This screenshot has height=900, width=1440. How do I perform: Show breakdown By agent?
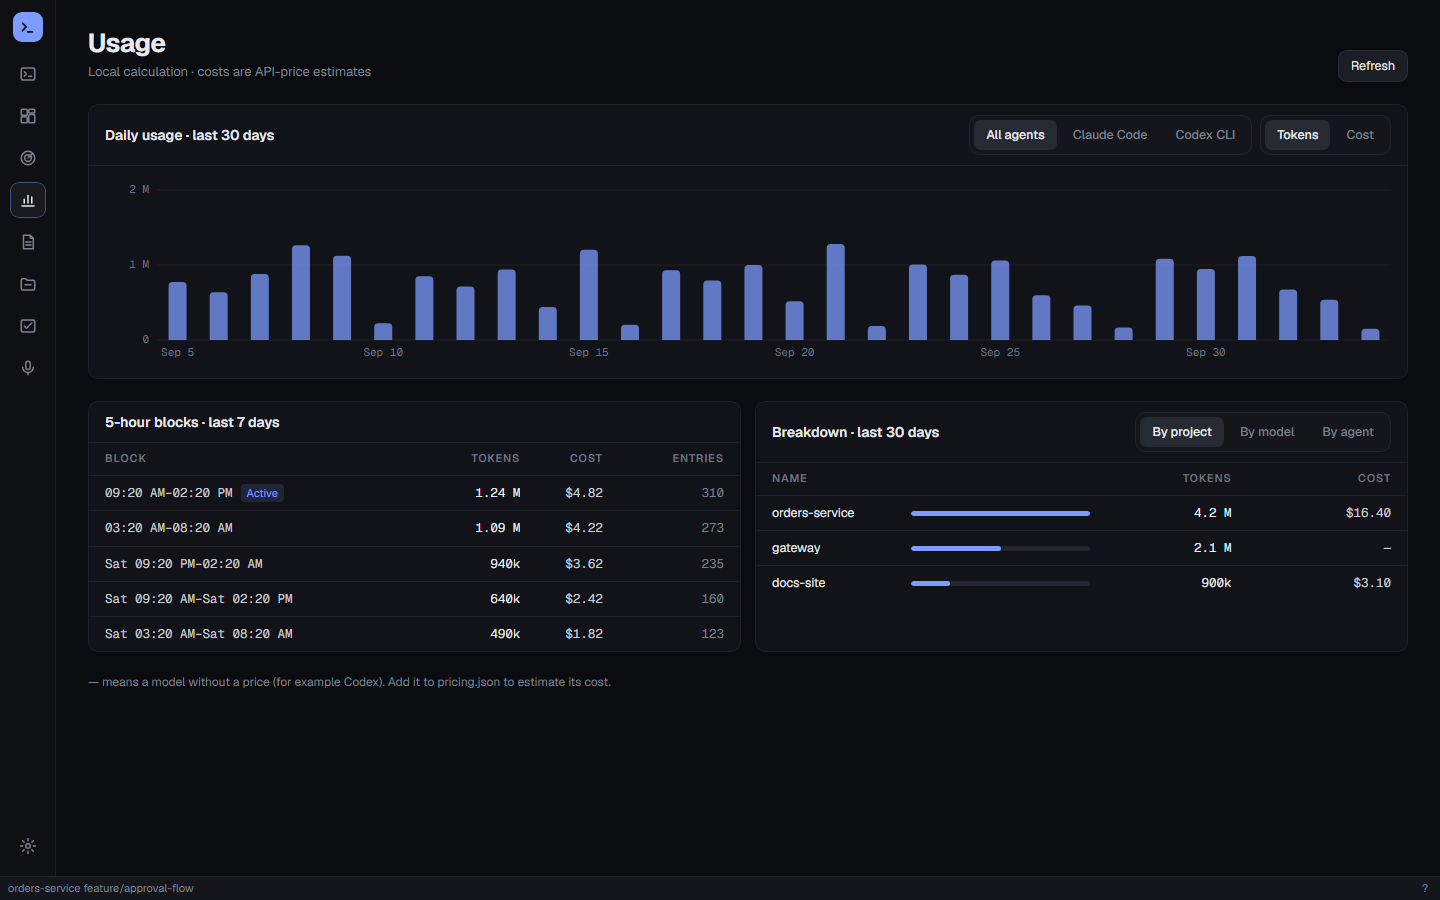pos(1347,432)
